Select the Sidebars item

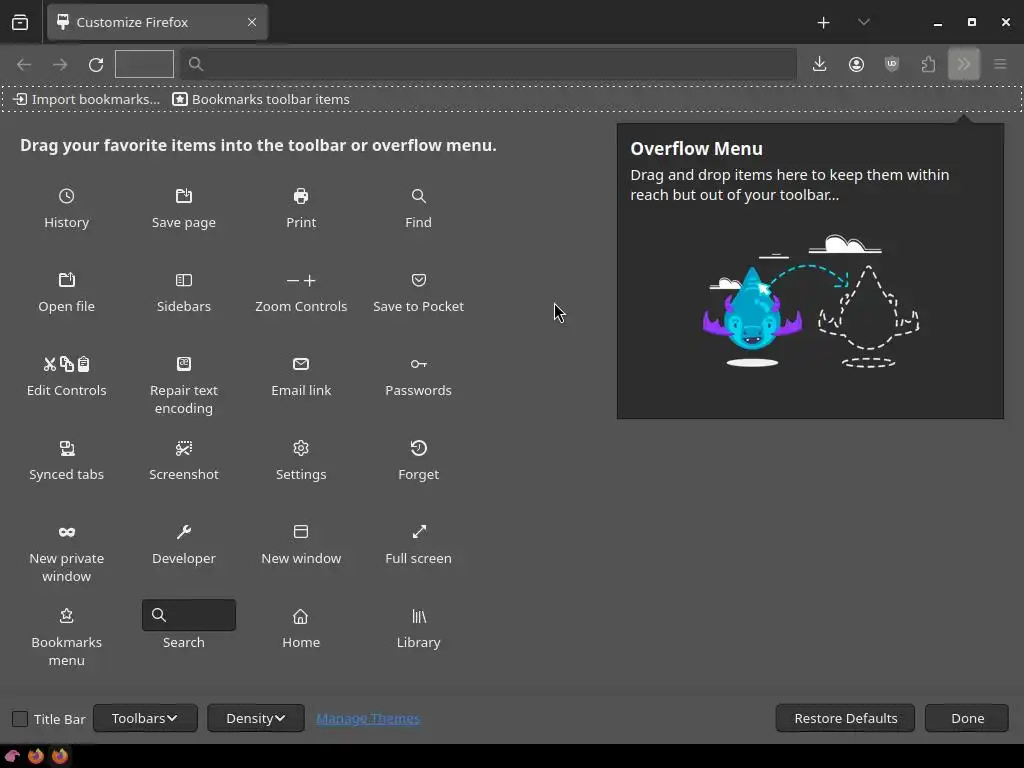(184, 293)
